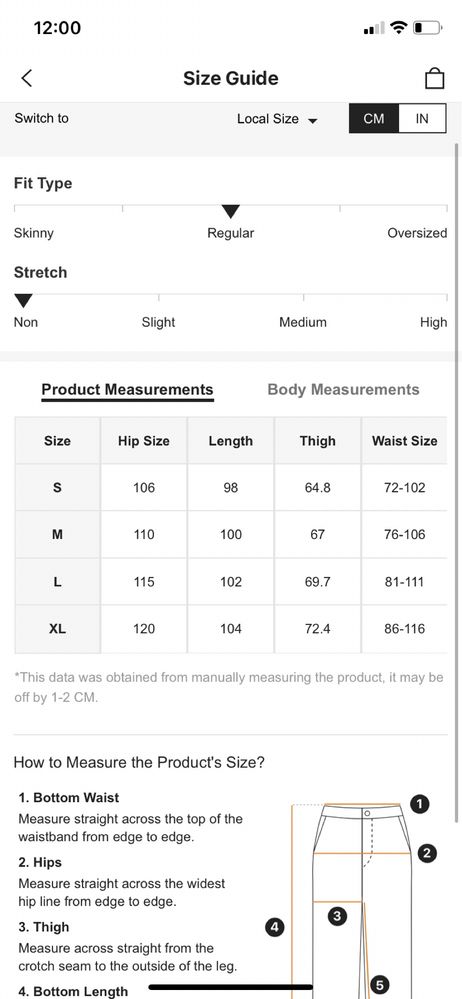Tap the numbered marker 4 on diagram
This screenshot has height=999, width=462.
pos(274,926)
